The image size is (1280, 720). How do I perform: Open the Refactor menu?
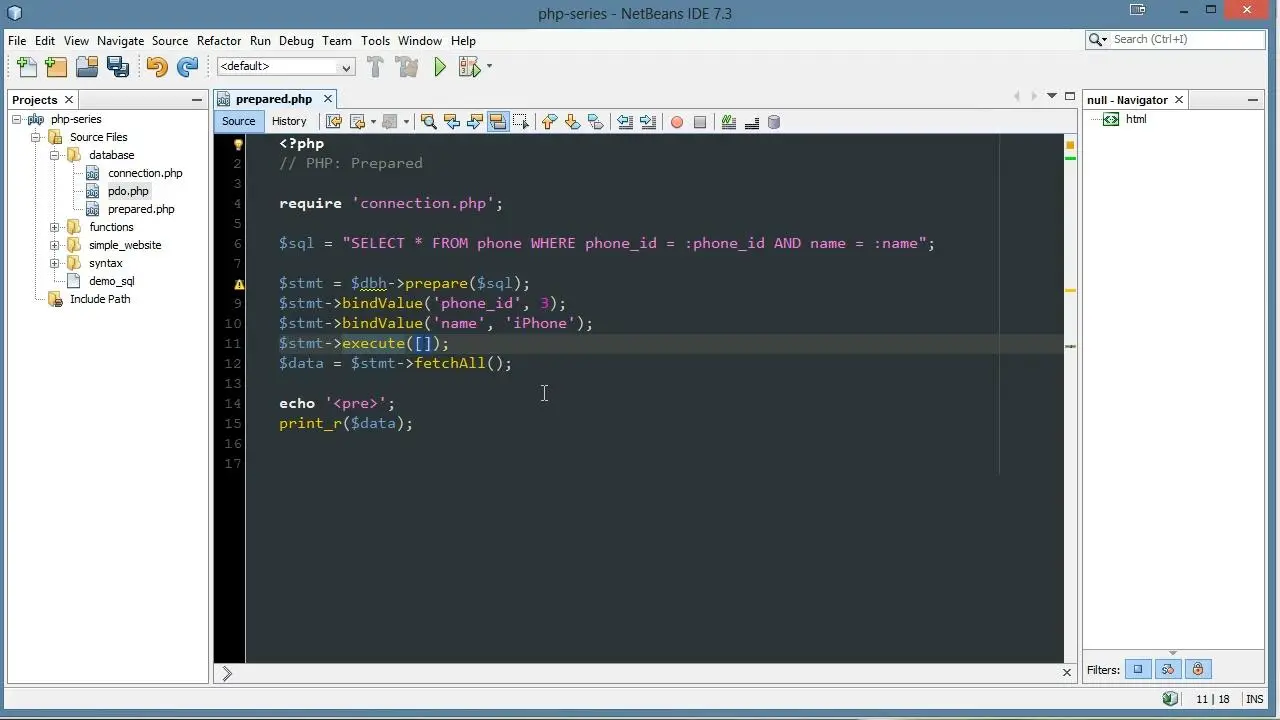tap(218, 41)
